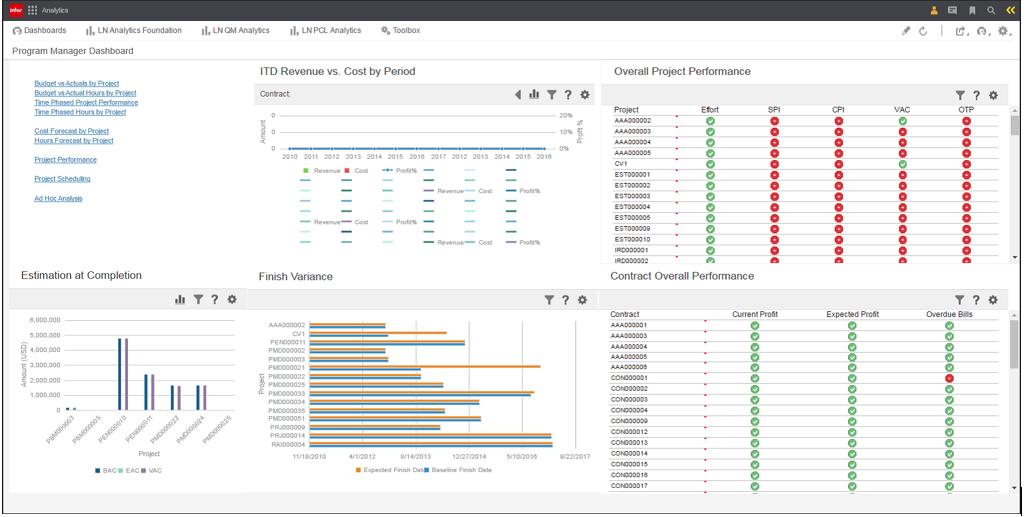Viewport: 1026px width, 517px height.
Task: Open Contract Overall Performance widget settings gear
Action: point(993,300)
